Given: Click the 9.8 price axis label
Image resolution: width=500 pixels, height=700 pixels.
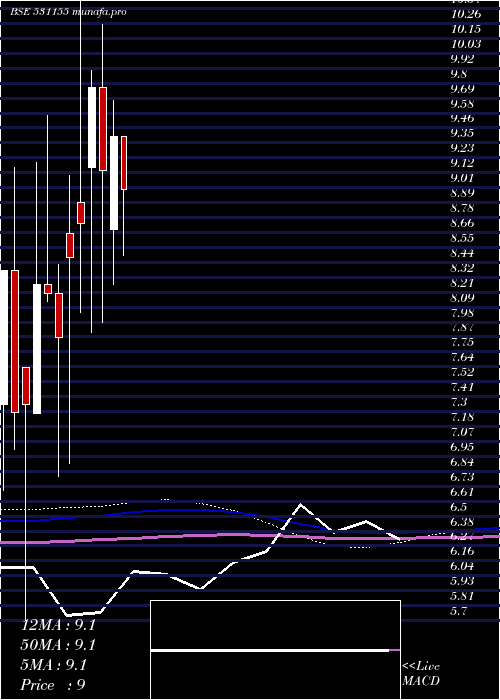Looking at the screenshot, I should pos(461,74).
